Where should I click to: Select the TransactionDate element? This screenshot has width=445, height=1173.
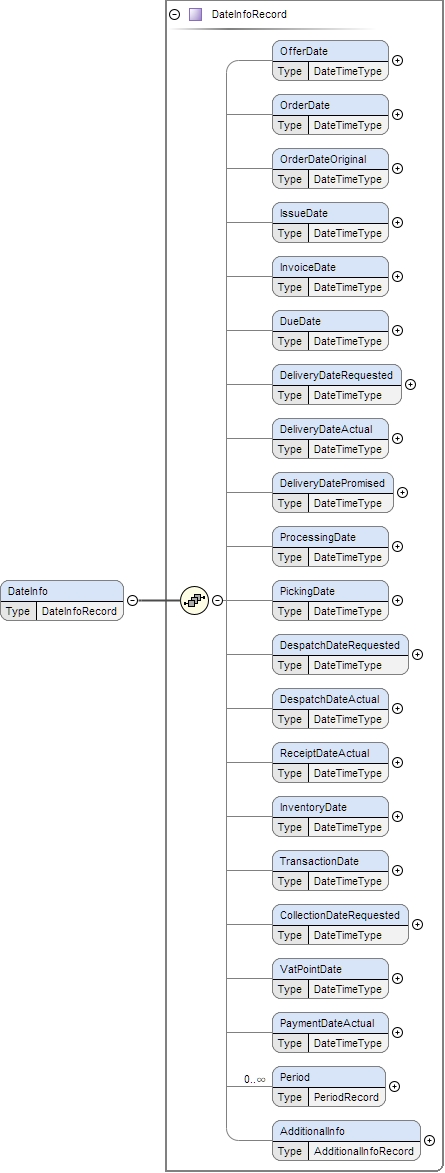331,871
